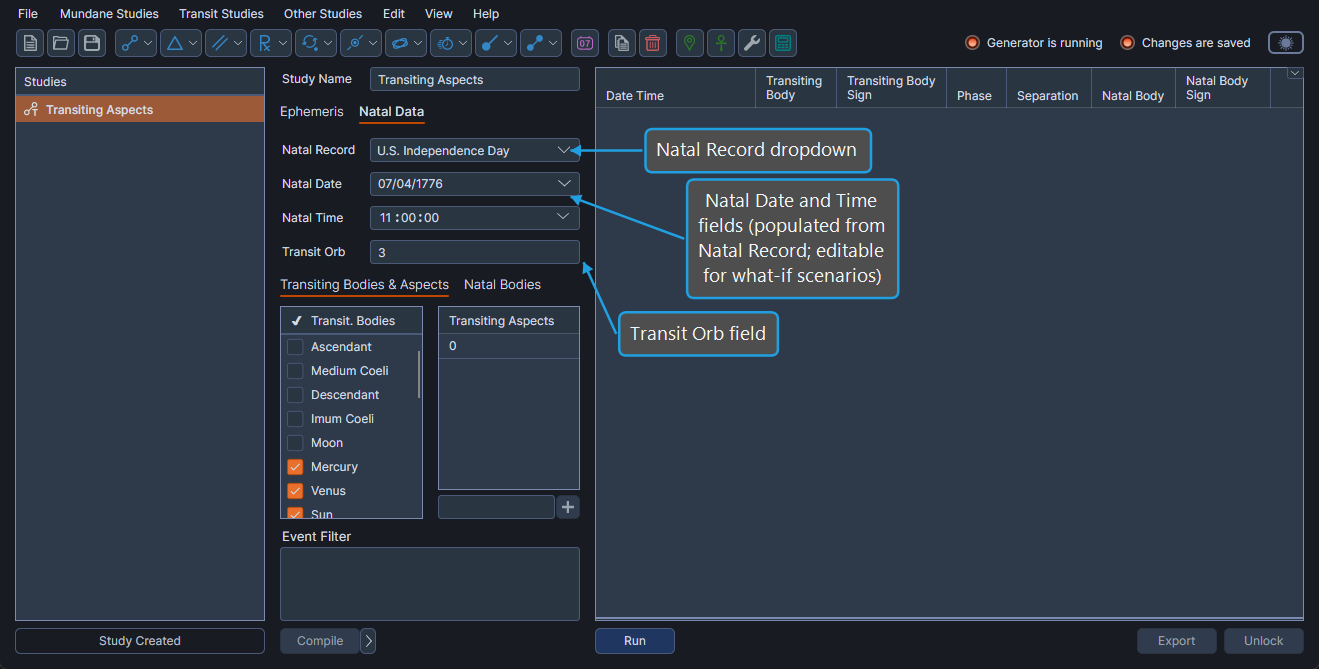The height and width of the screenshot is (669, 1319).
Task: Select the star-with-line study tool
Action: tap(361, 43)
